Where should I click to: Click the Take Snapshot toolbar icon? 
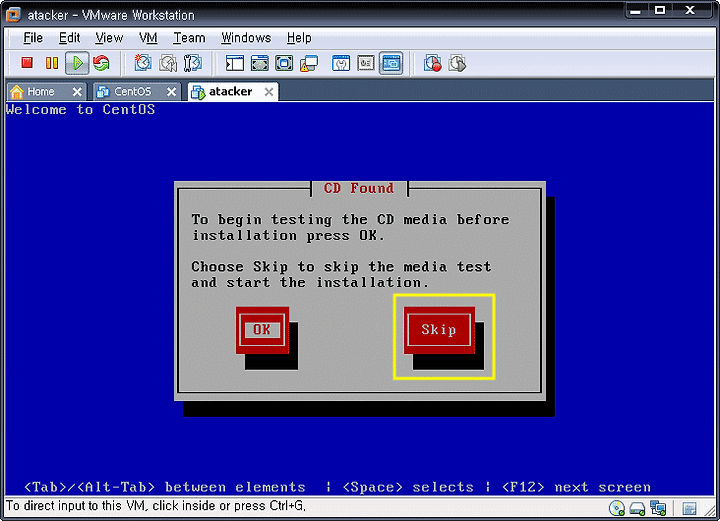(x=143, y=63)
